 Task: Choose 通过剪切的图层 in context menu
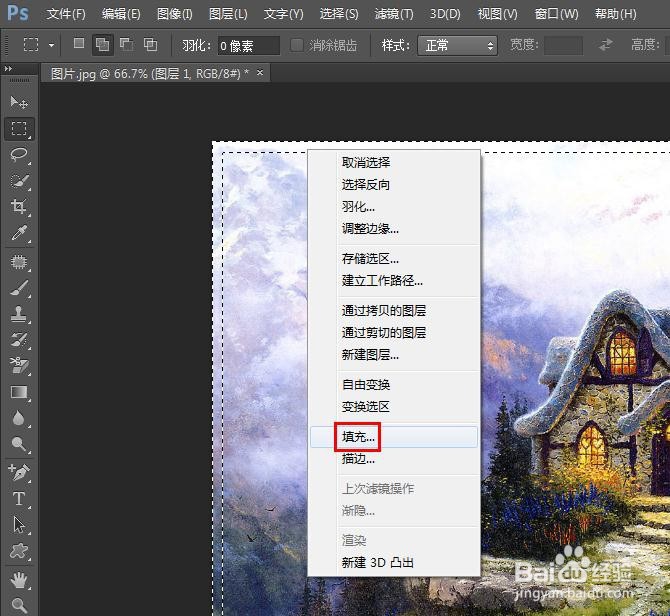(394, 332)
